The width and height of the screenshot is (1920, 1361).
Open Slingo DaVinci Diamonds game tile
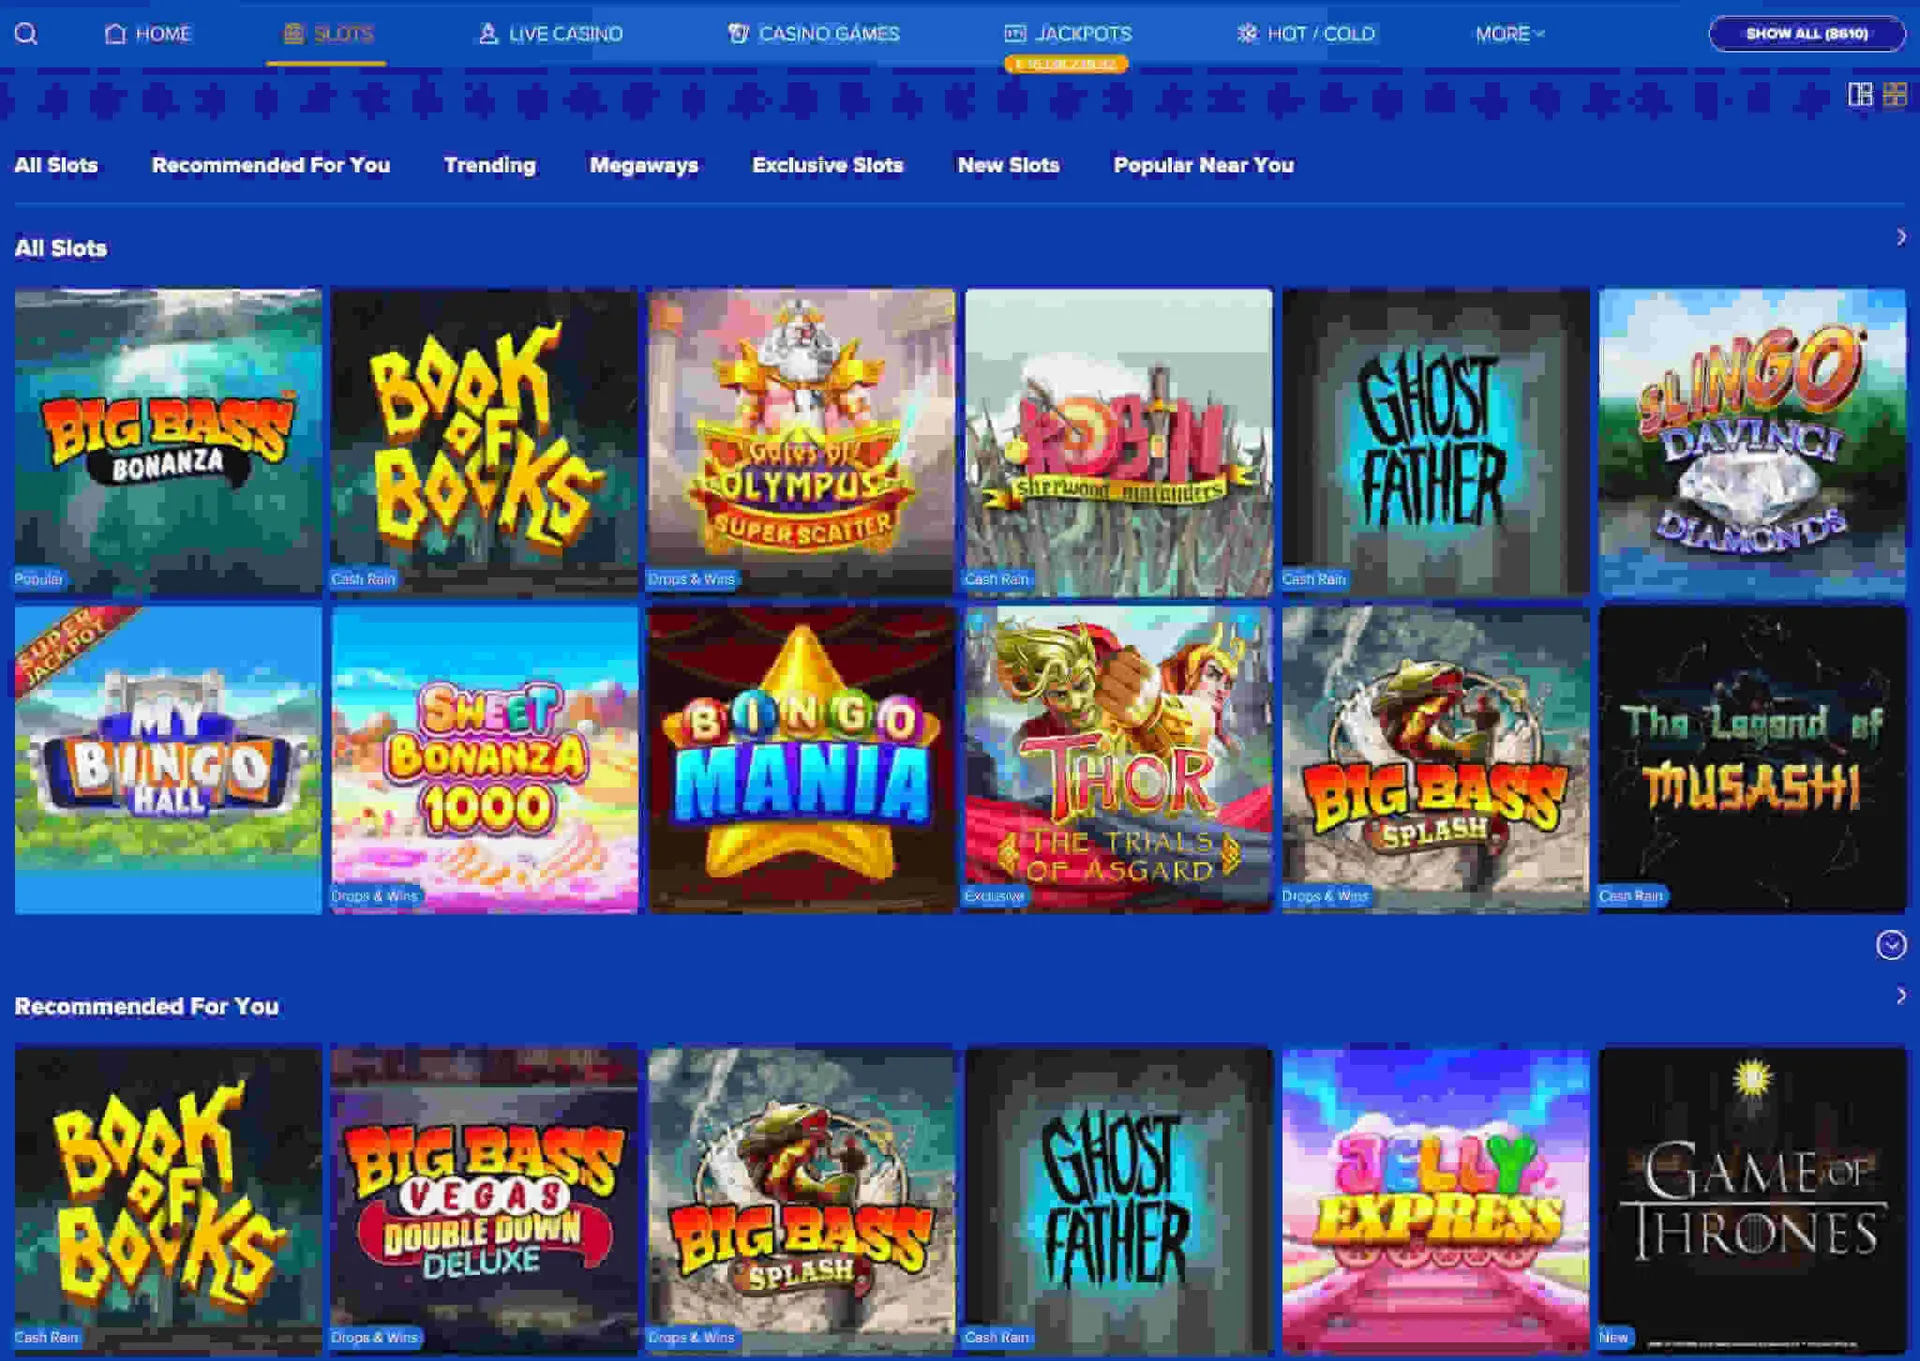tap(1753, 442)
